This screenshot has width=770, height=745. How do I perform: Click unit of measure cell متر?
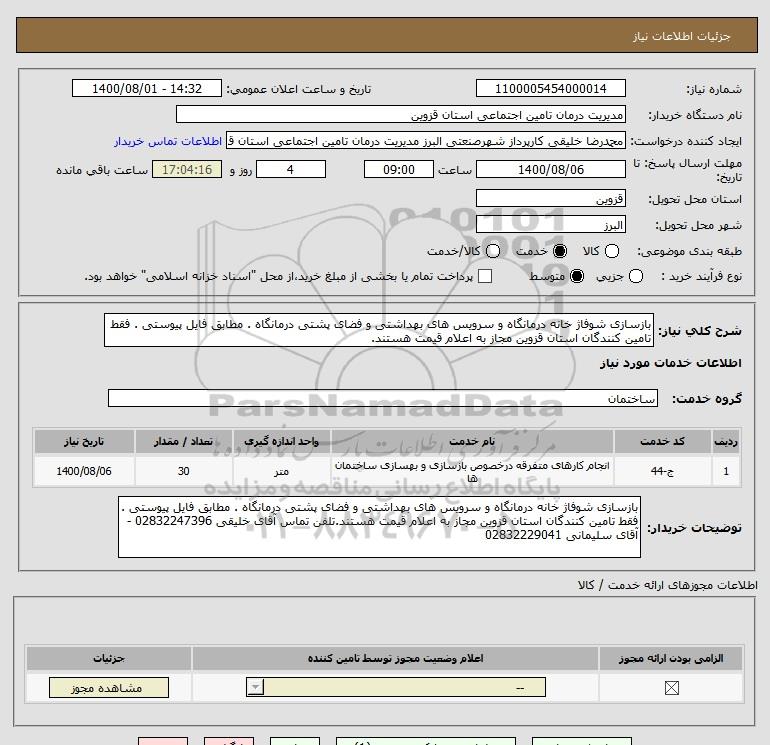point(281,471)
